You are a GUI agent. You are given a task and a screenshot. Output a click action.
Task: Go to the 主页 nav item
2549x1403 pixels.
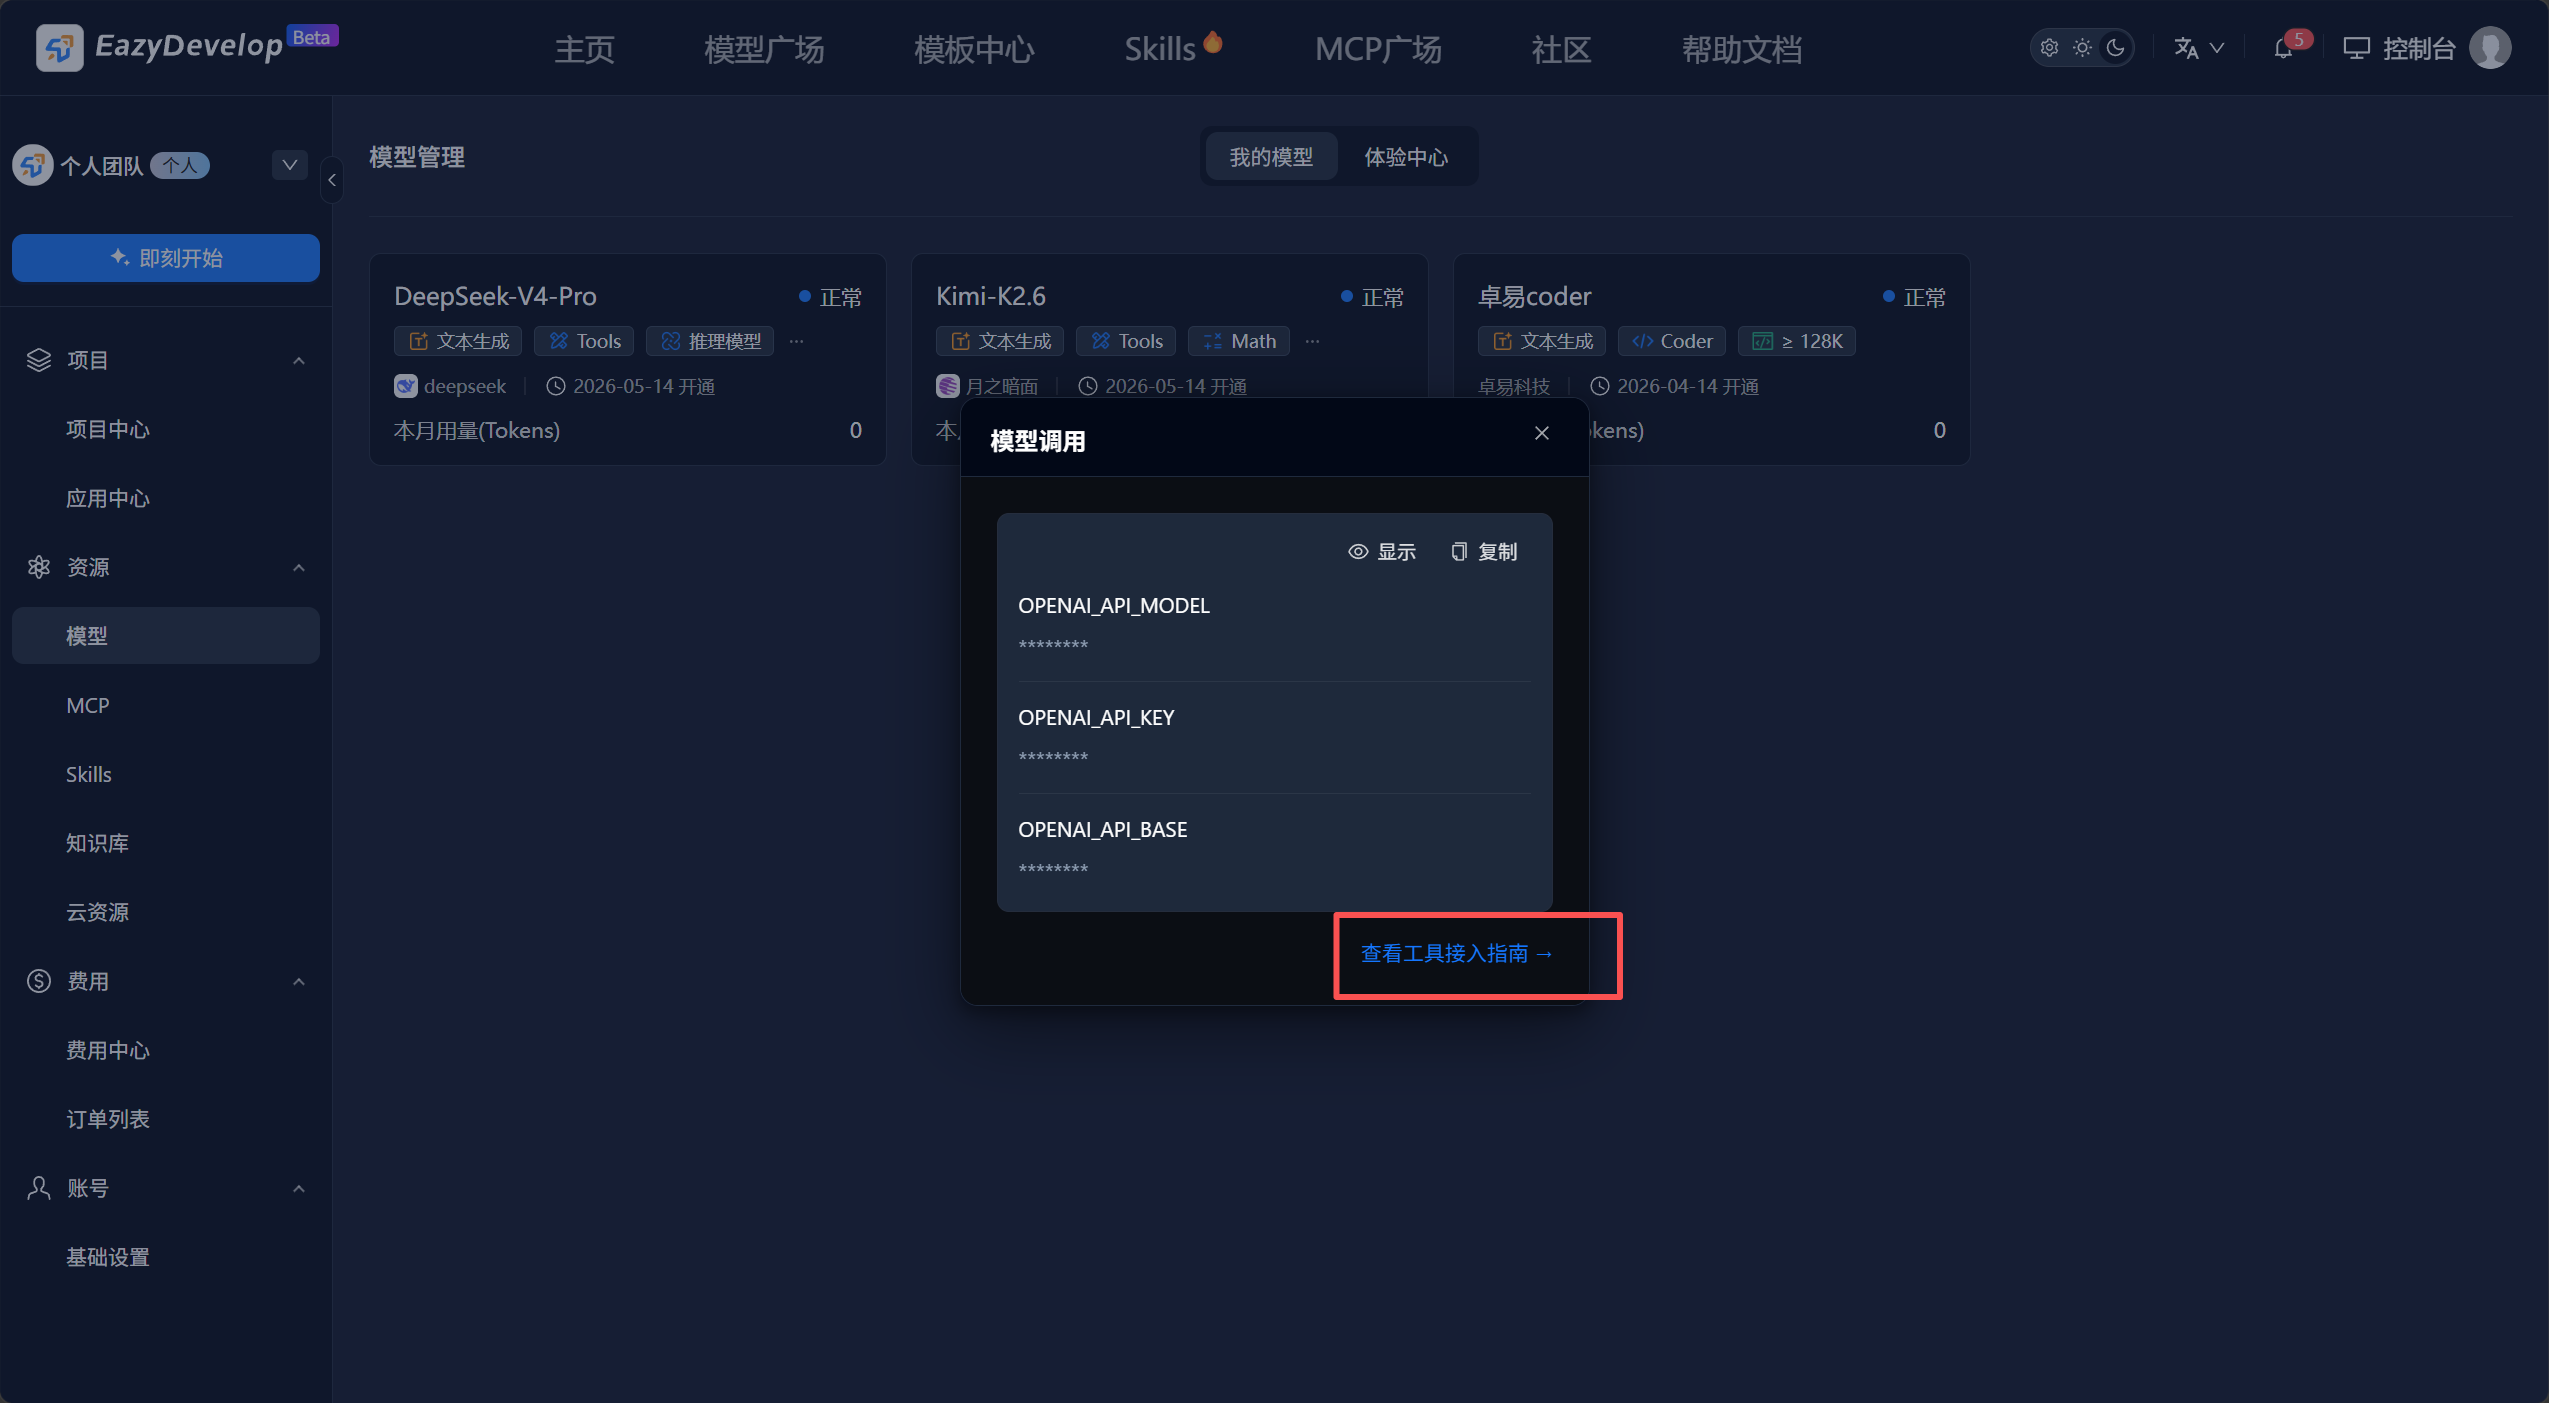click(x=584, y=49)
